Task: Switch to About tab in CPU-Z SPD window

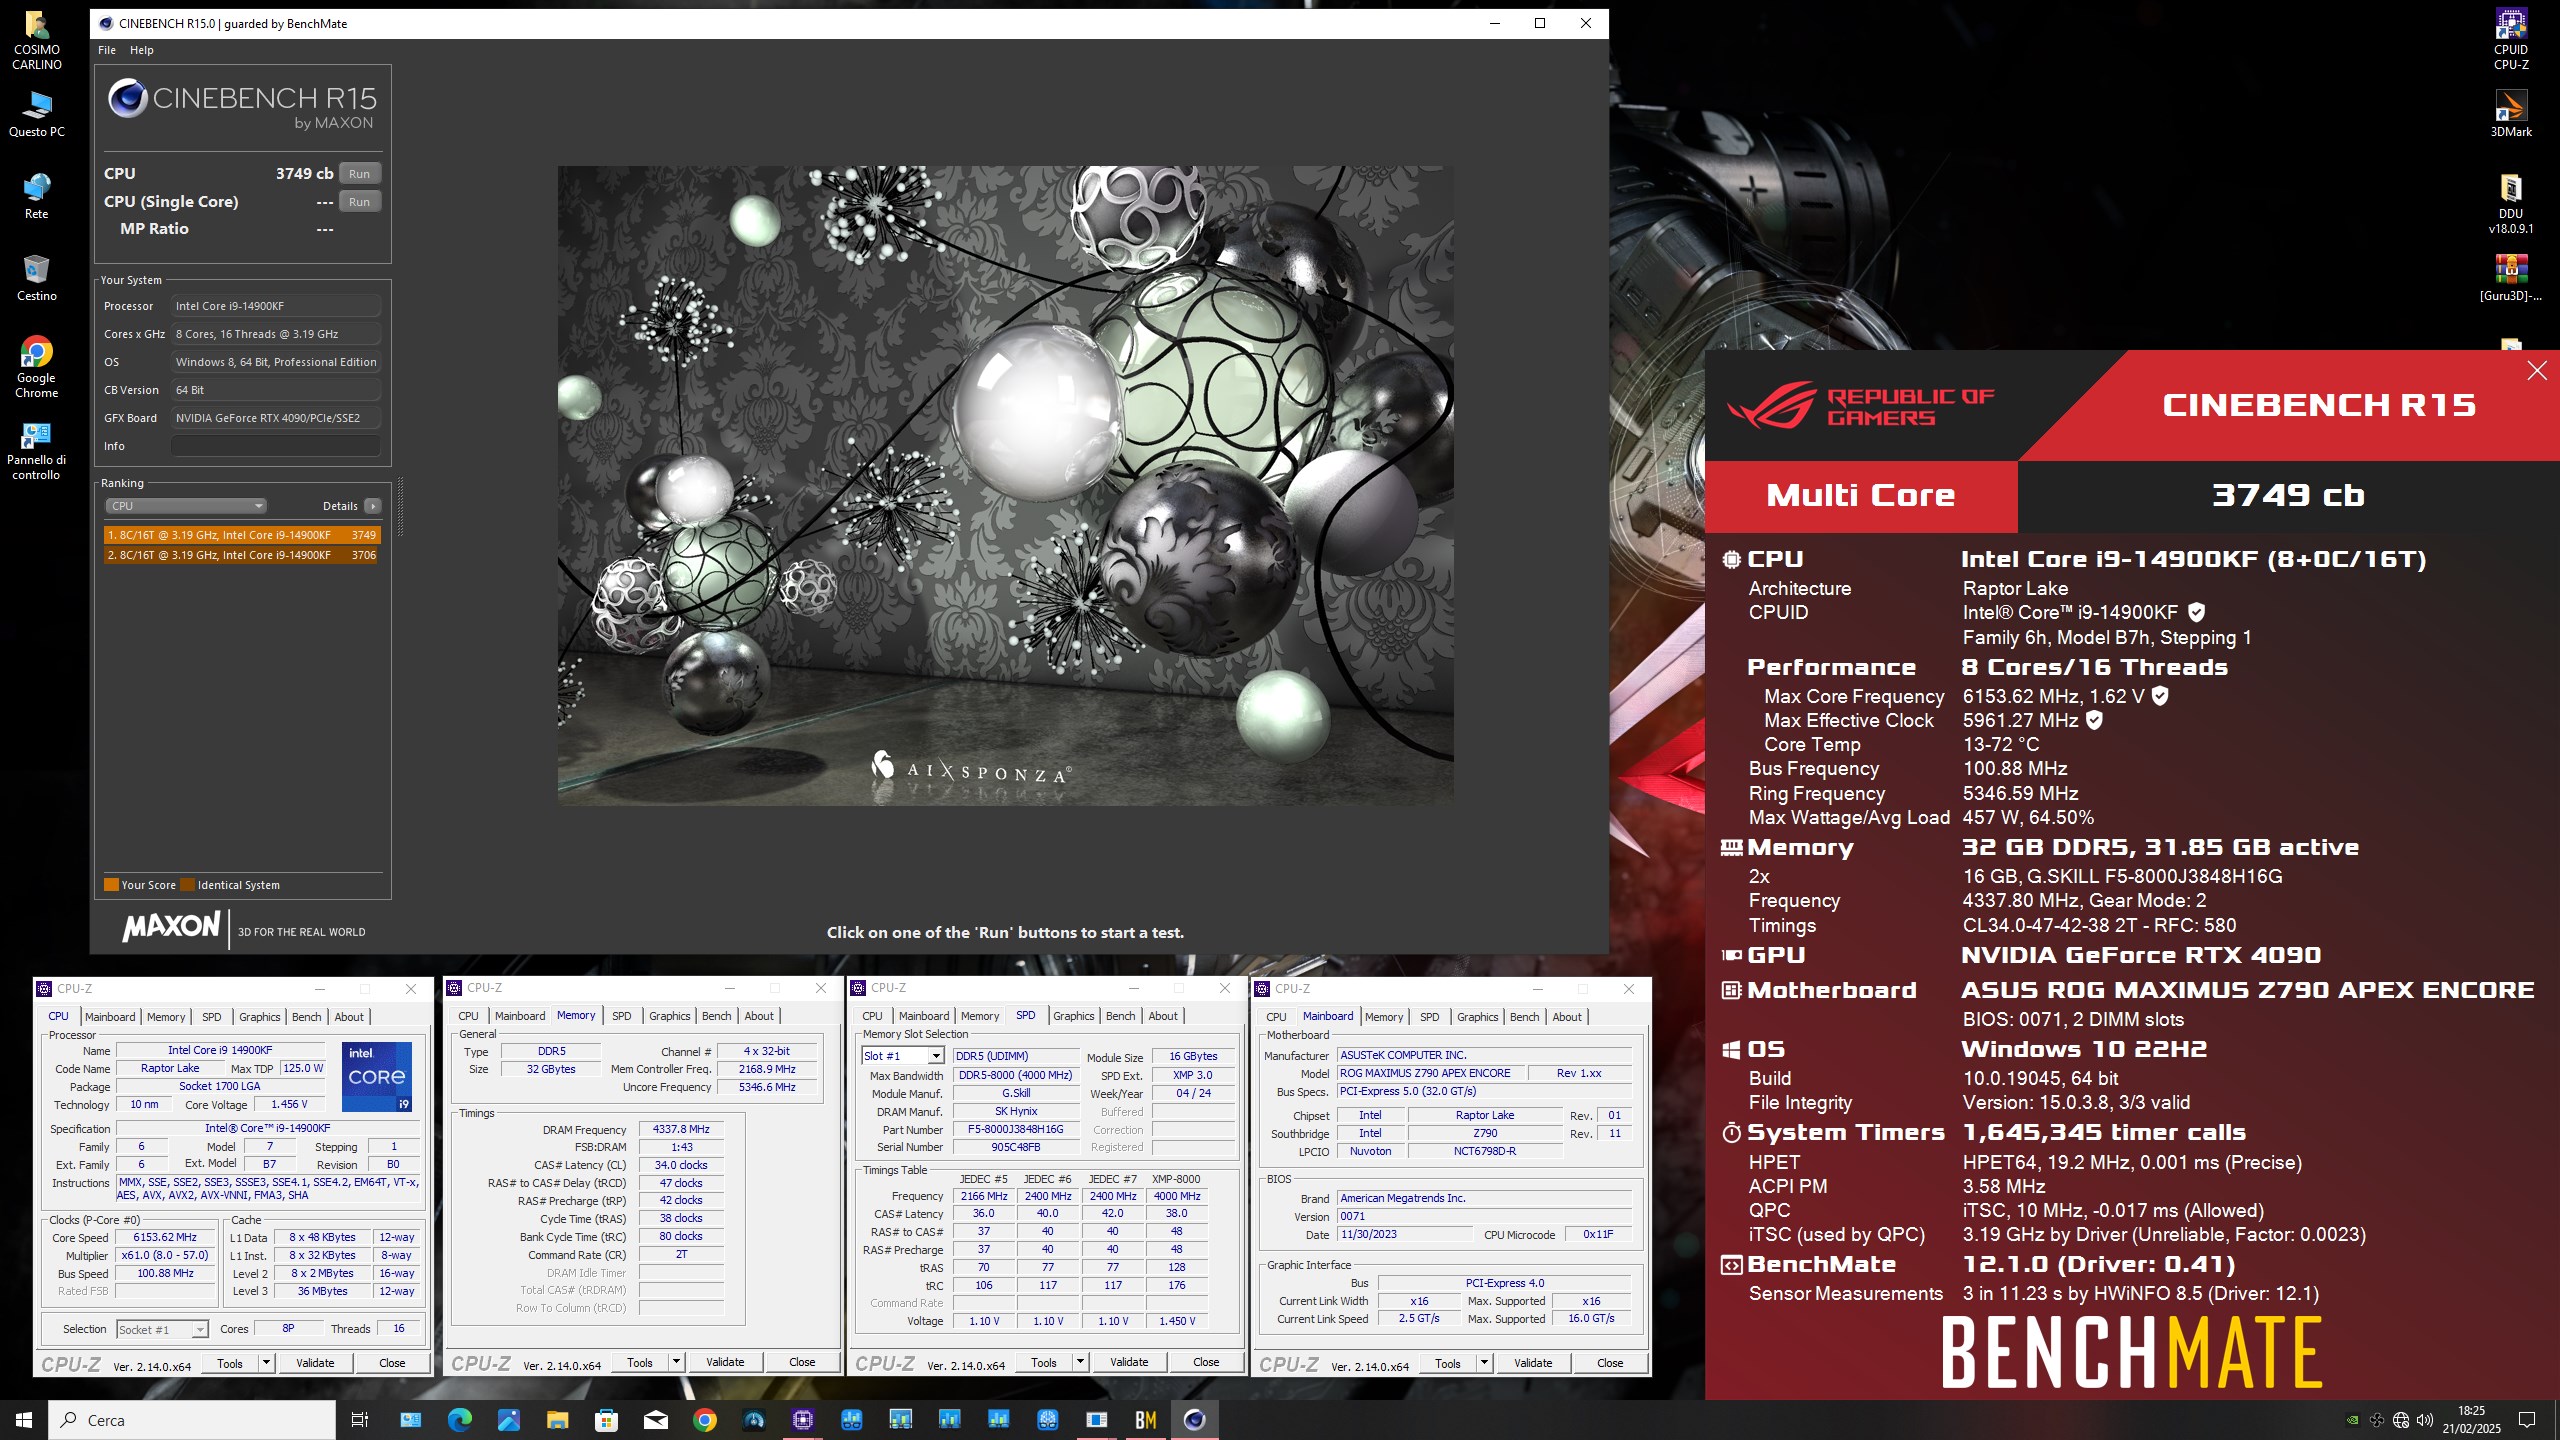Action: click(1163, 1016)
